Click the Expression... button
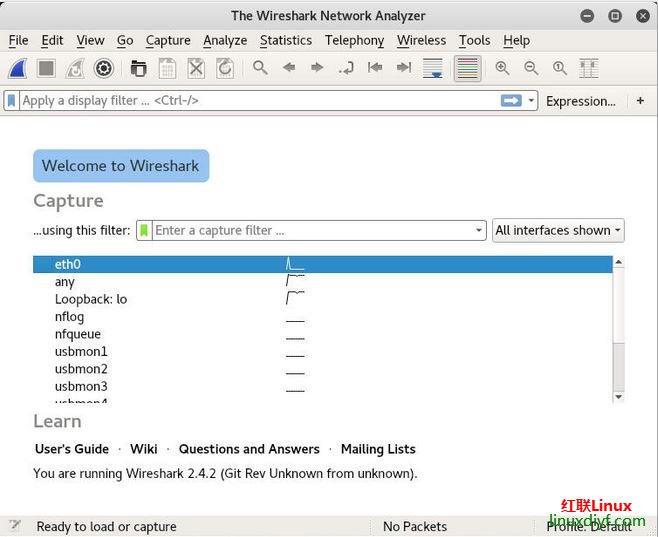 click(580, 101)
